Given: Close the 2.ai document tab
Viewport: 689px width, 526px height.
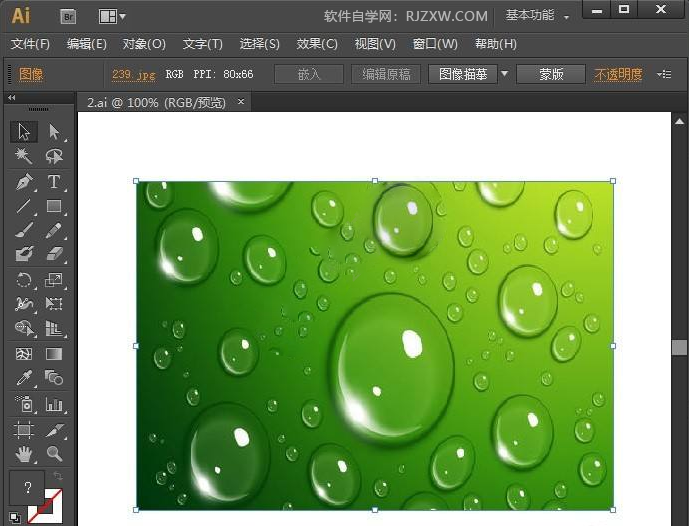Looking at the screenshot, I should point(241,102).
